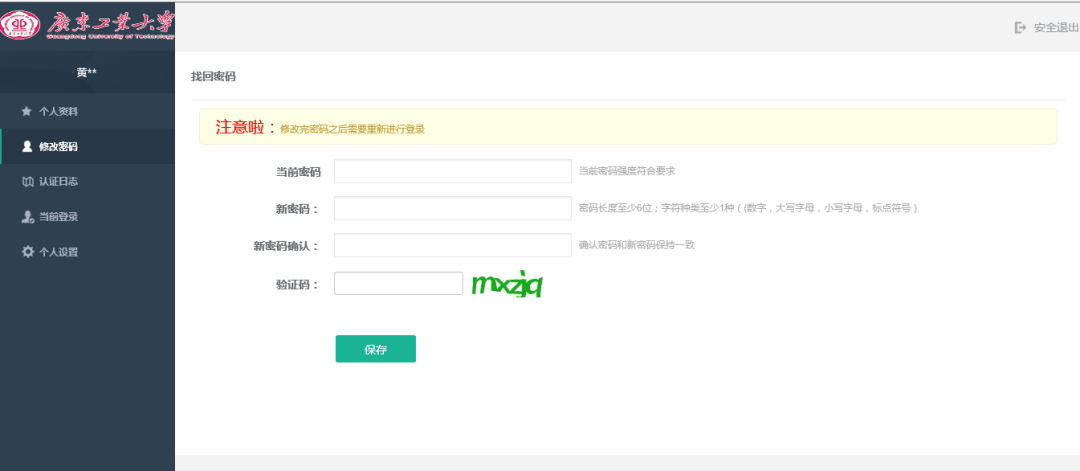Screen dimensions: 1080x471
Task: Focus the 新密码确认 input field
Action: pos(453,245)
